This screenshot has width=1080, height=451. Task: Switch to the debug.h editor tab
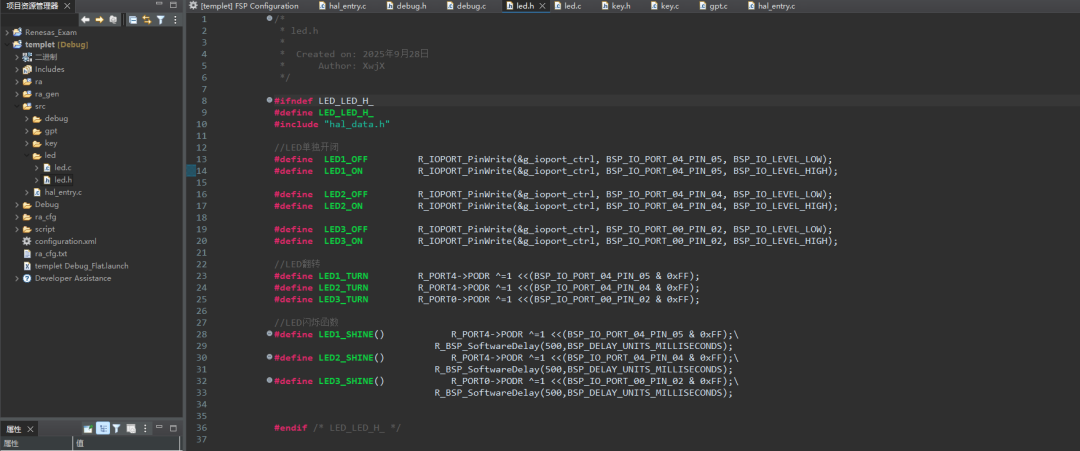[x=407, y=6]
